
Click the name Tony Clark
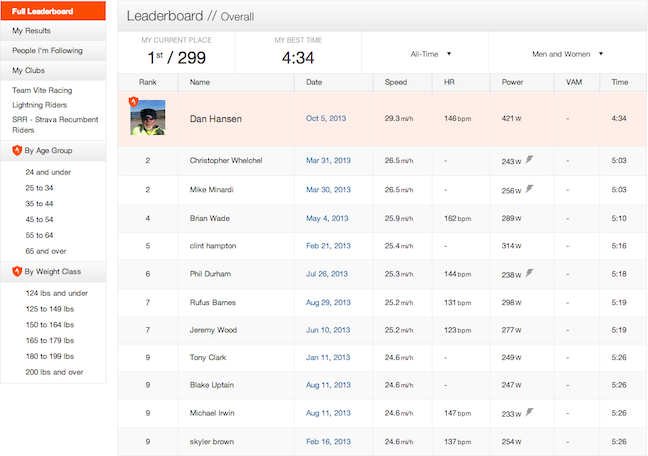[x=207, y=357]
